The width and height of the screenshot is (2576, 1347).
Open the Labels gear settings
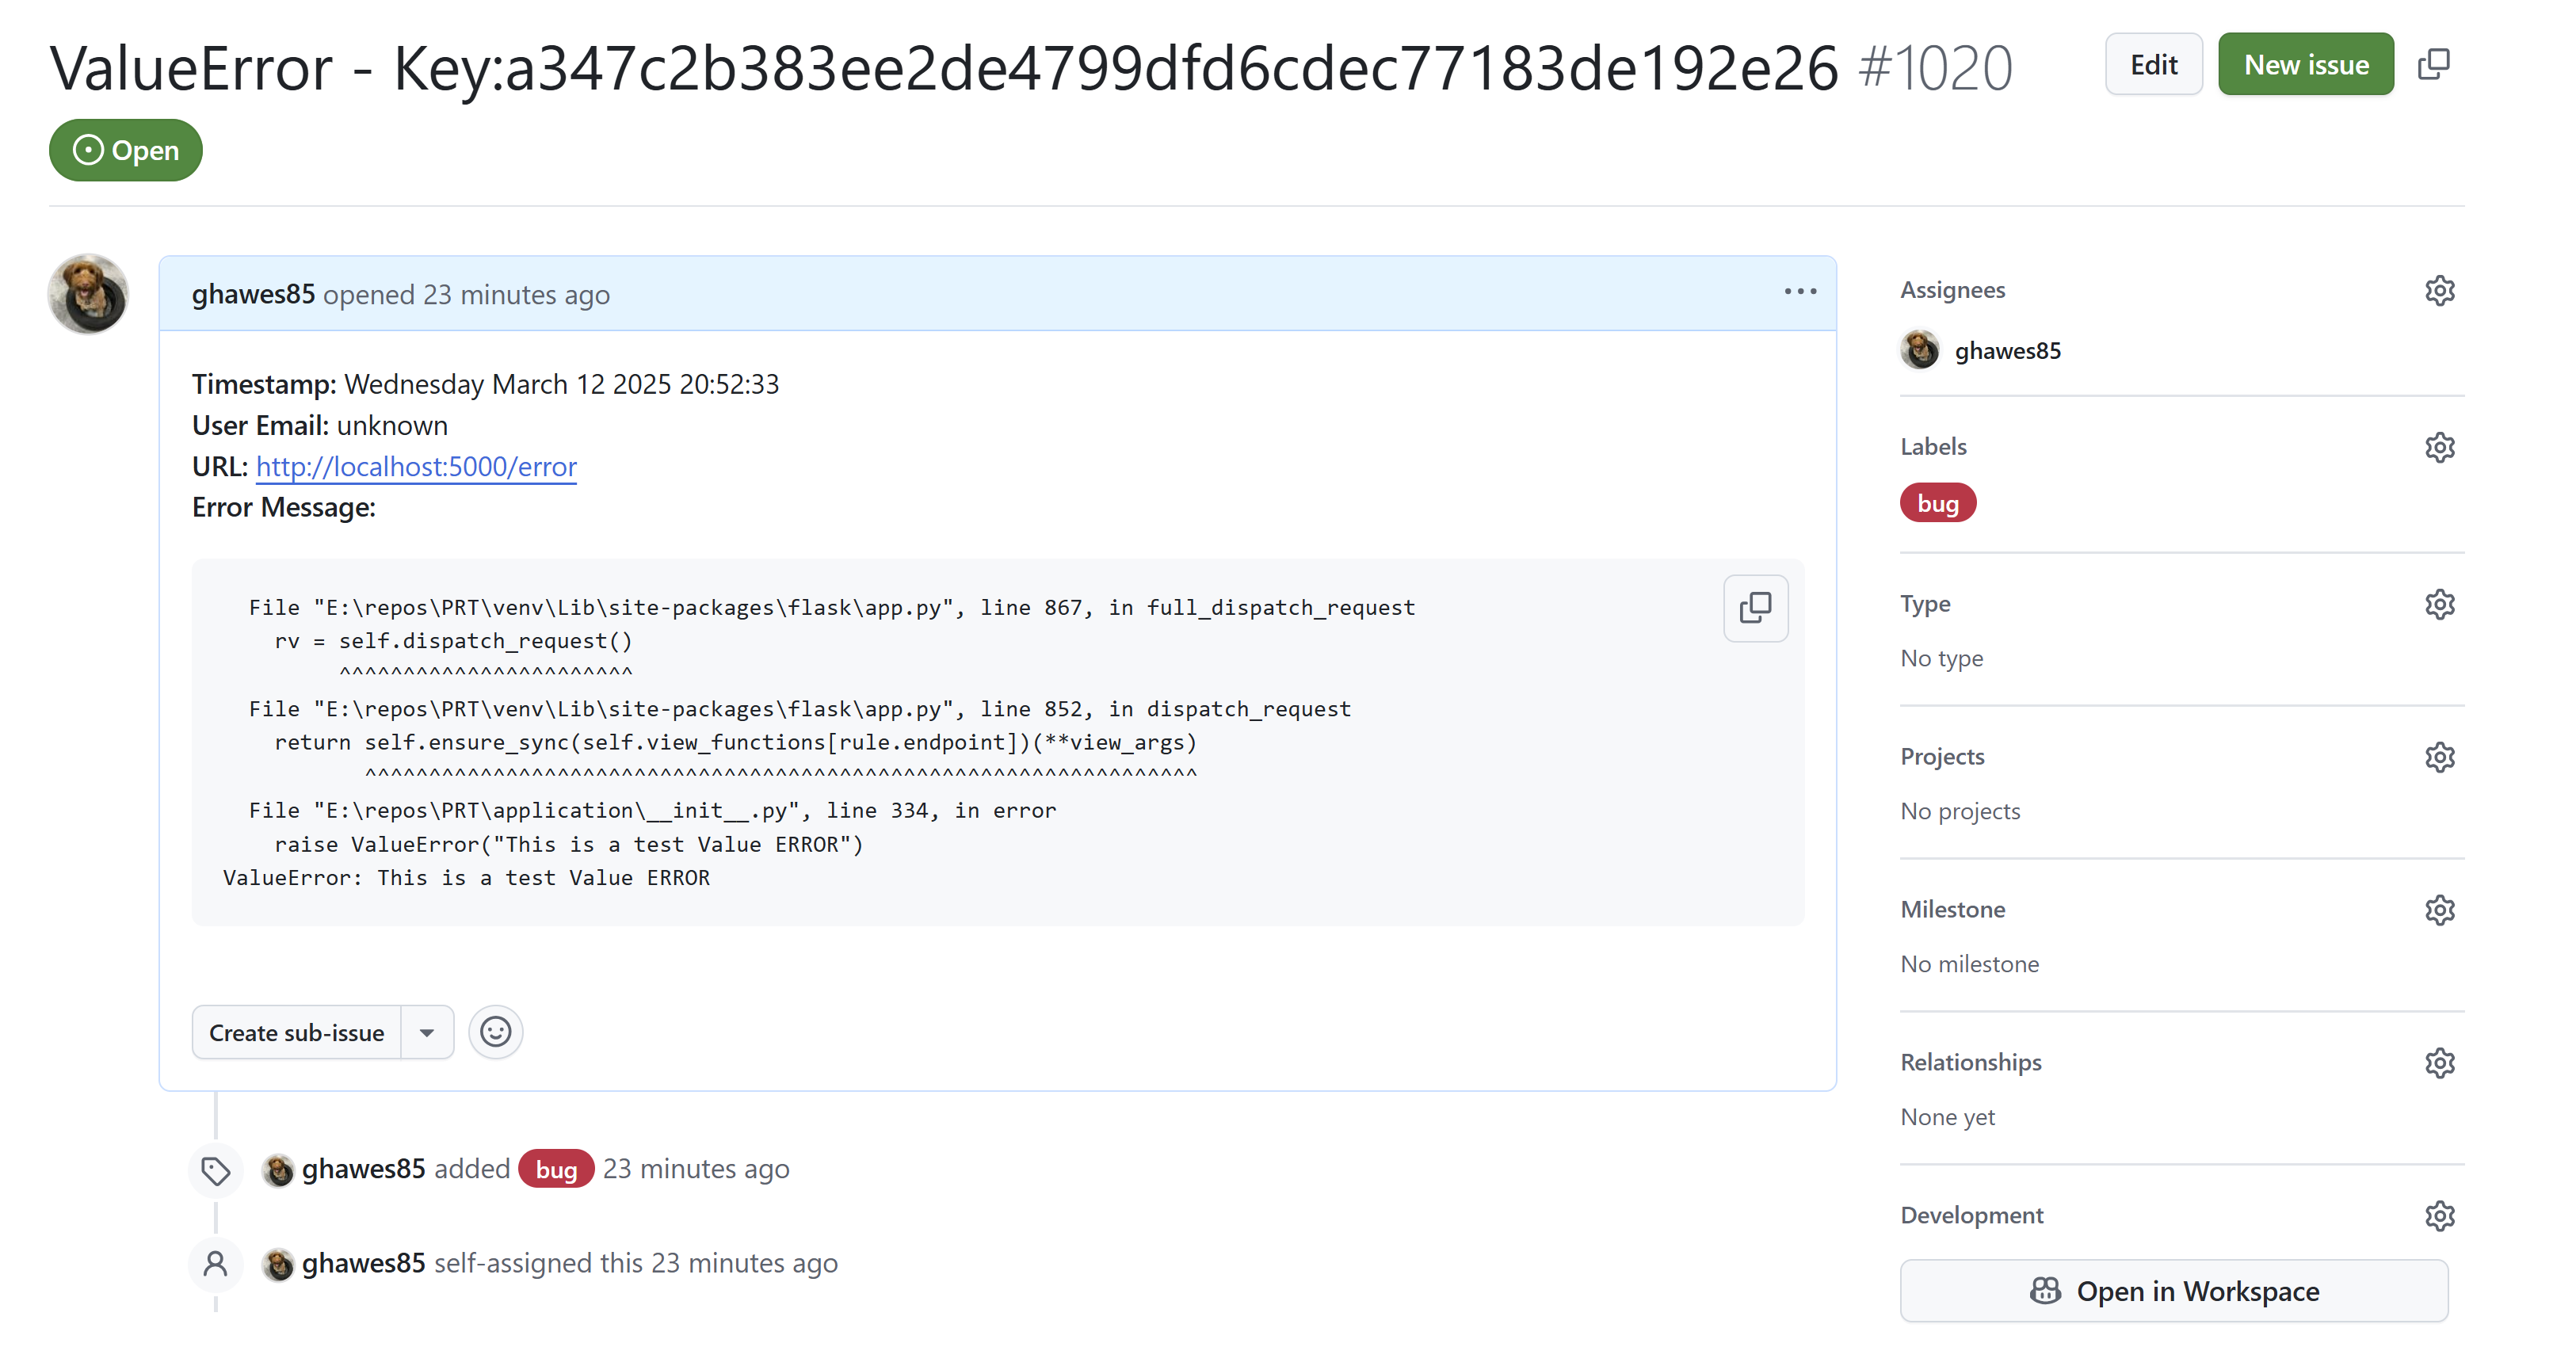coord(2439,447)
